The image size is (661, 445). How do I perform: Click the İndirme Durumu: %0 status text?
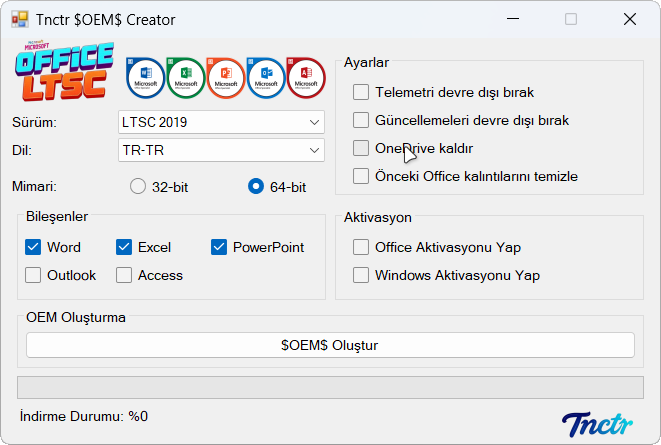coord(83,416)
